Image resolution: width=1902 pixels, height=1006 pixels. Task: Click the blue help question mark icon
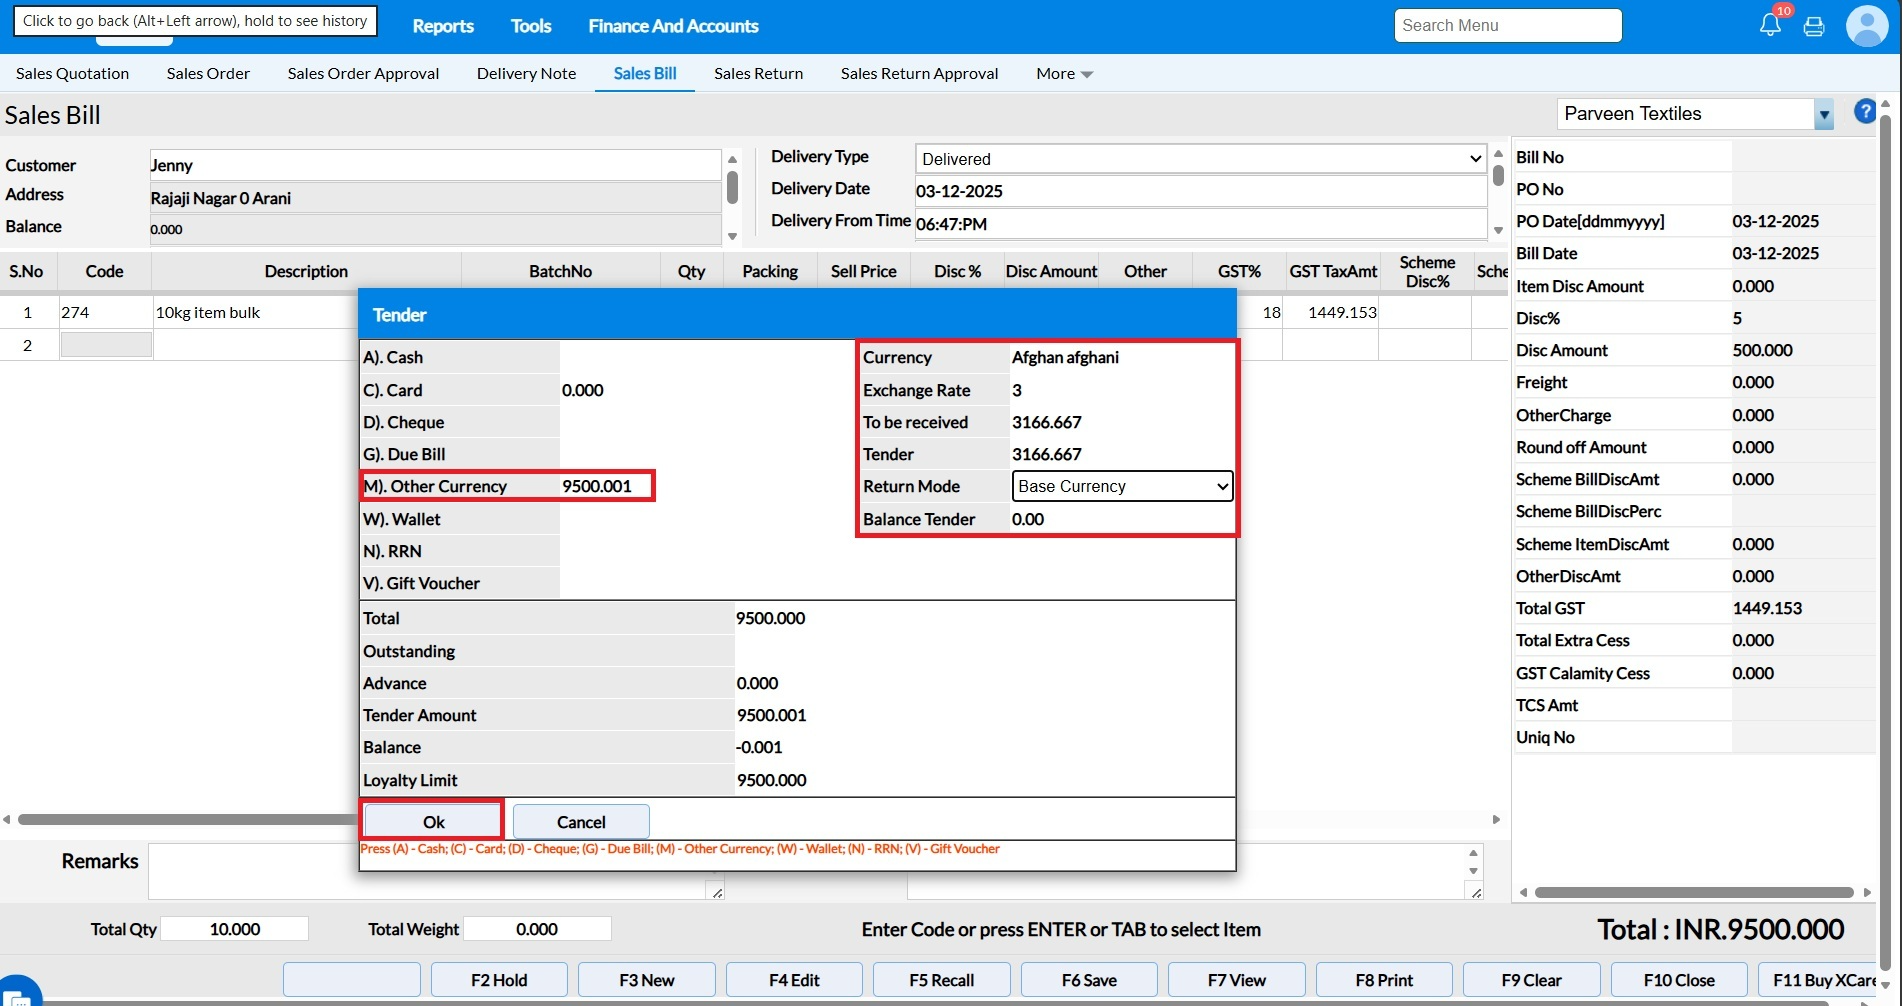click(1864, 112)
